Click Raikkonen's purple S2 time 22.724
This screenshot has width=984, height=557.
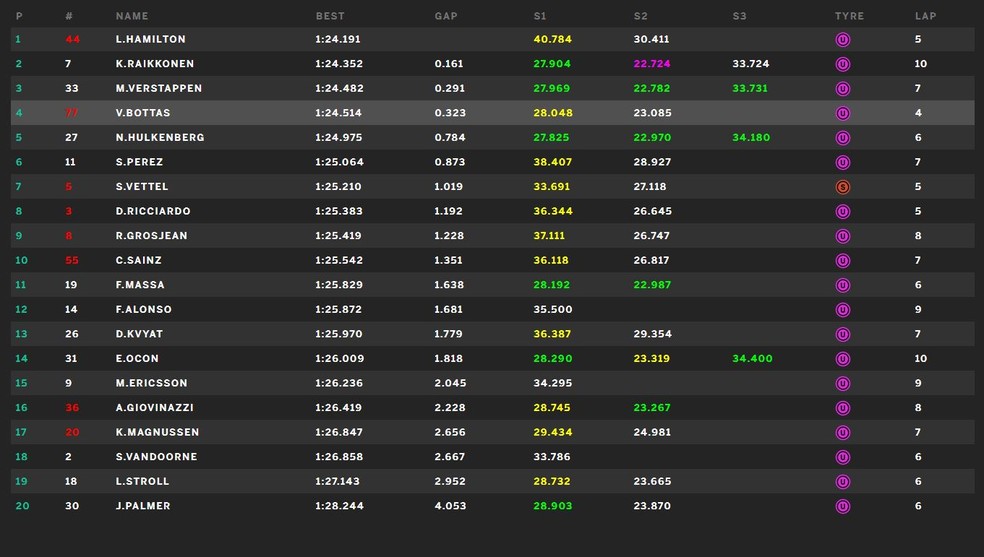pyautogui.click(x=652, y=64)
